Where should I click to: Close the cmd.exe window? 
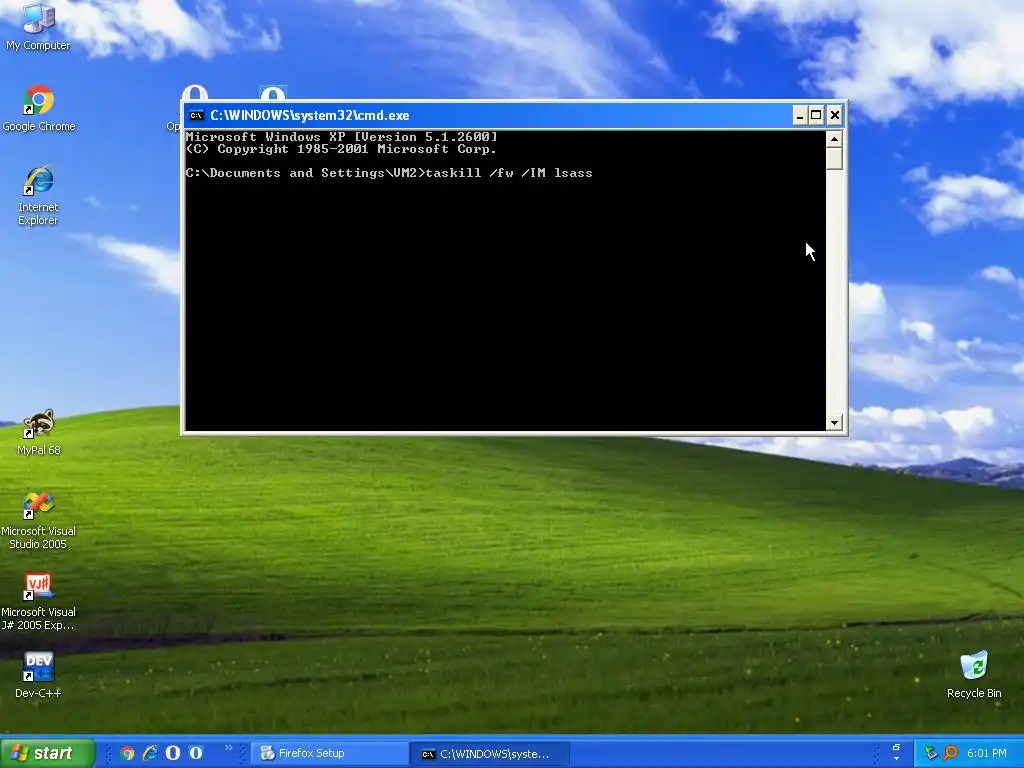click(x=835, y=116)
